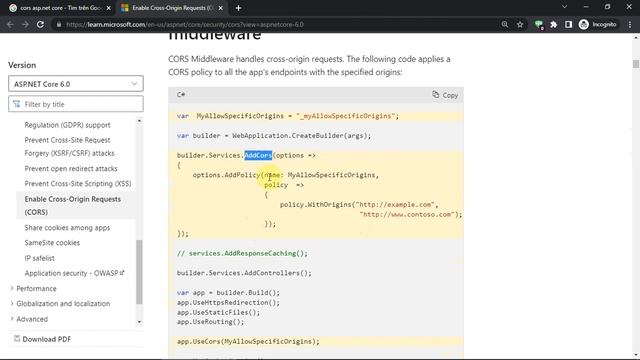Viewport: 640px width, 360px height.
Task: Click the app.UseRouting() code line
Action: pyautogui.click(x=210, y=322)
